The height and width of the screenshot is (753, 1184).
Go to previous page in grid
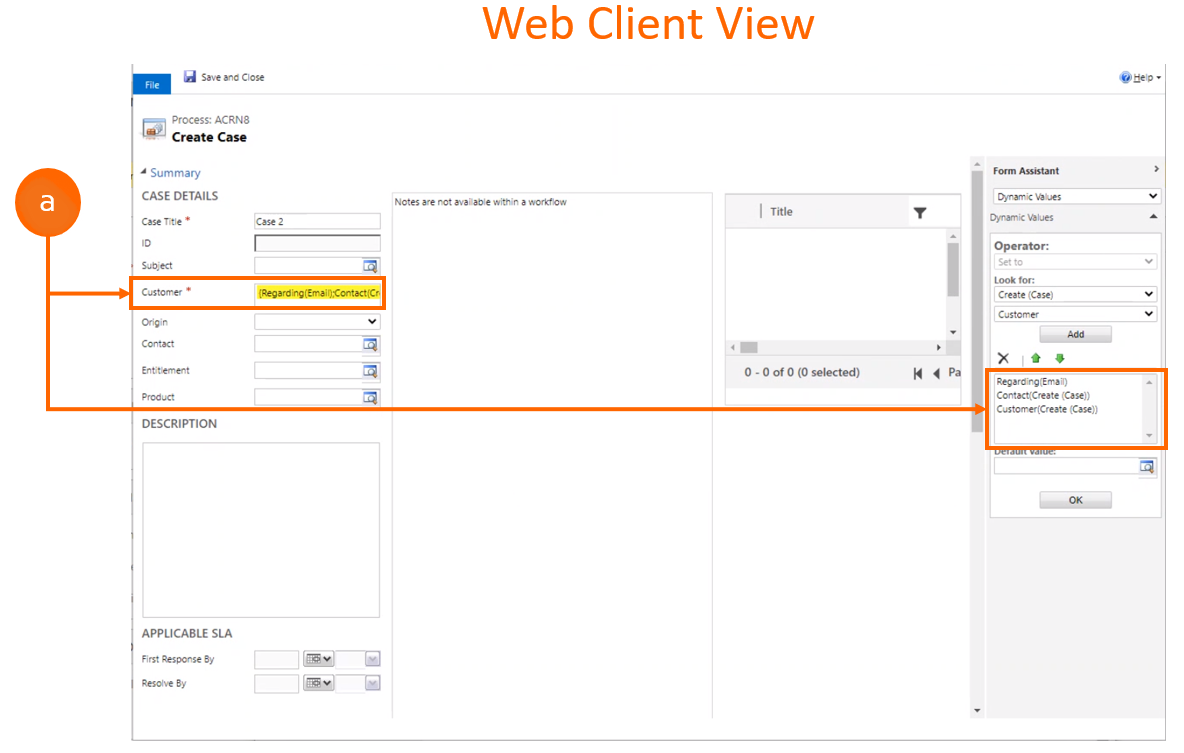936,373
